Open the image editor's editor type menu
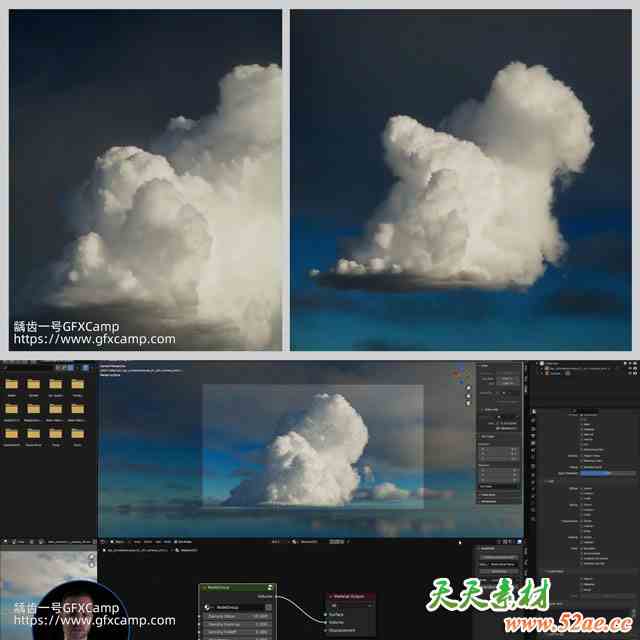 click(x=4, y=542)
